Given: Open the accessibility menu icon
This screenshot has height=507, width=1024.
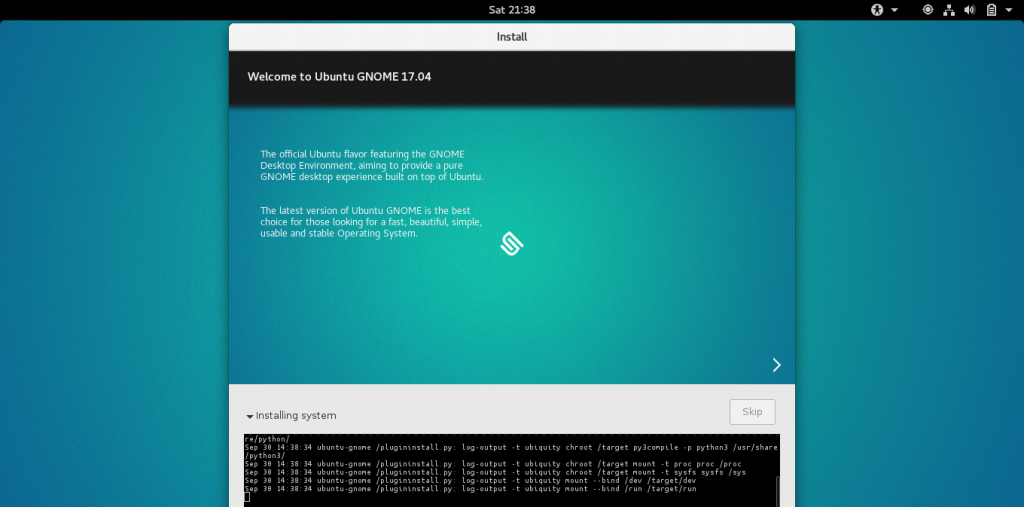Looking at the screenshot, I should tap(877, 10).
